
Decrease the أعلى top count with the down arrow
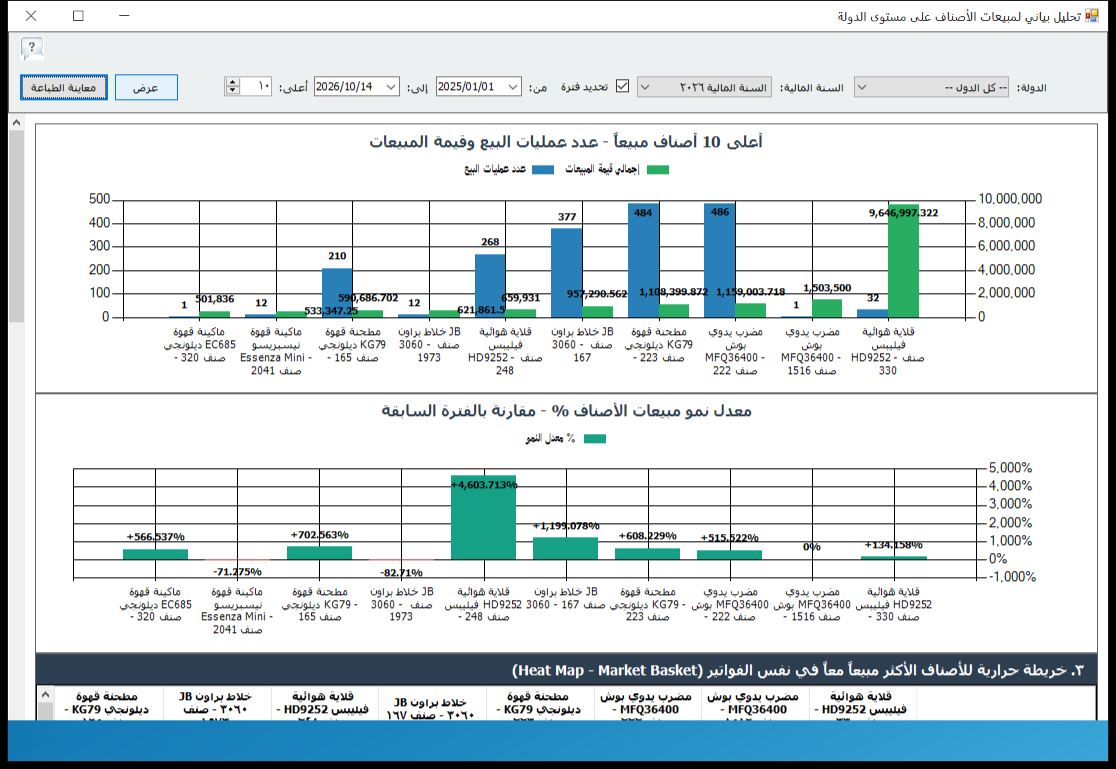232,91
